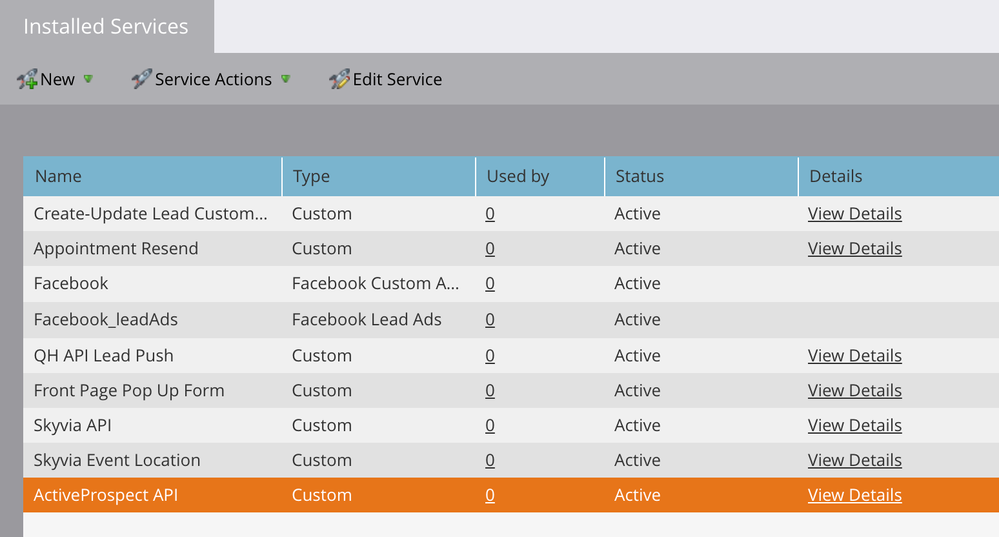Viewport: 999px width, 537px height.
Task: Expand the Service Actions dropdown arrow
Action: coord(286,79)
